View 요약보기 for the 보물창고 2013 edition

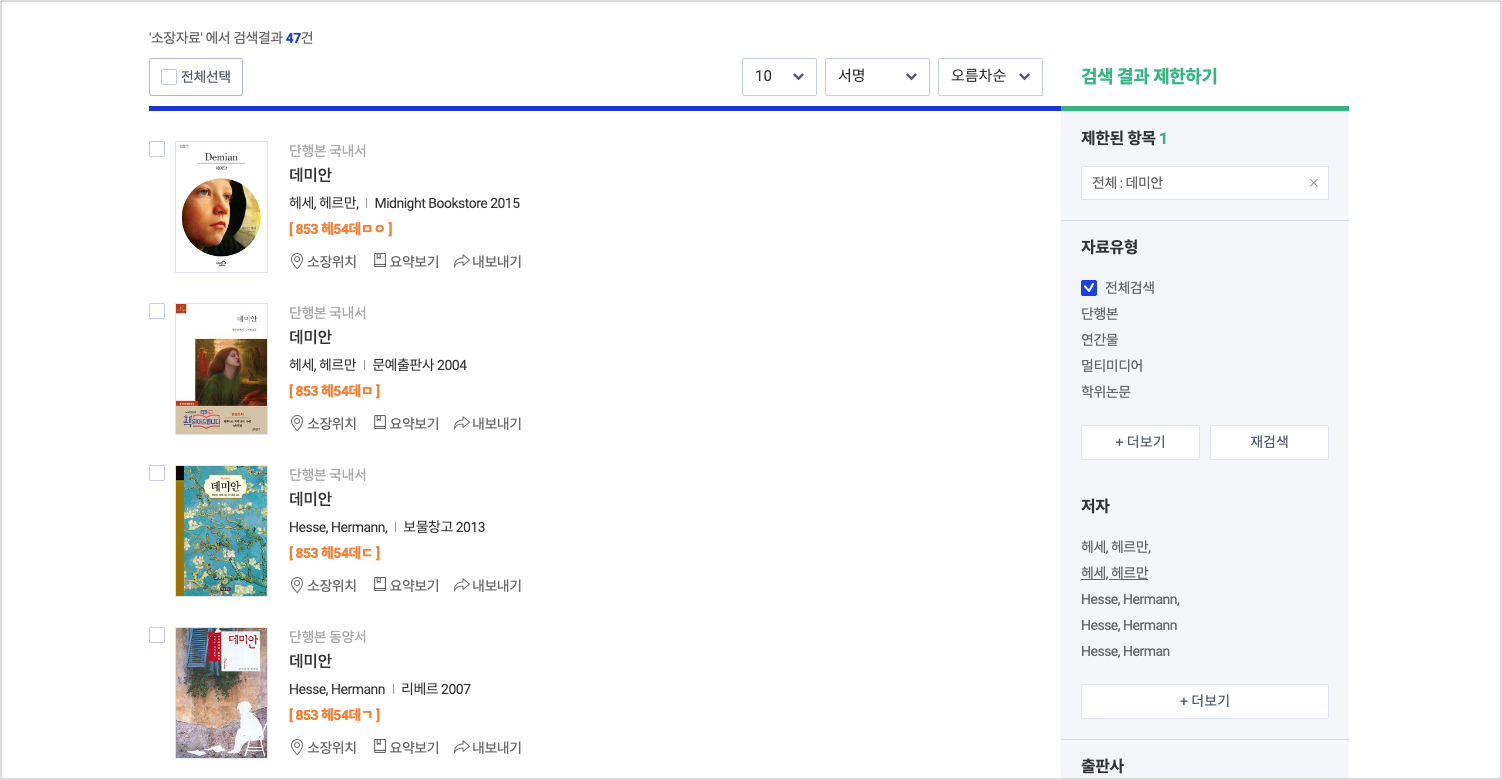tap(406, 585)
